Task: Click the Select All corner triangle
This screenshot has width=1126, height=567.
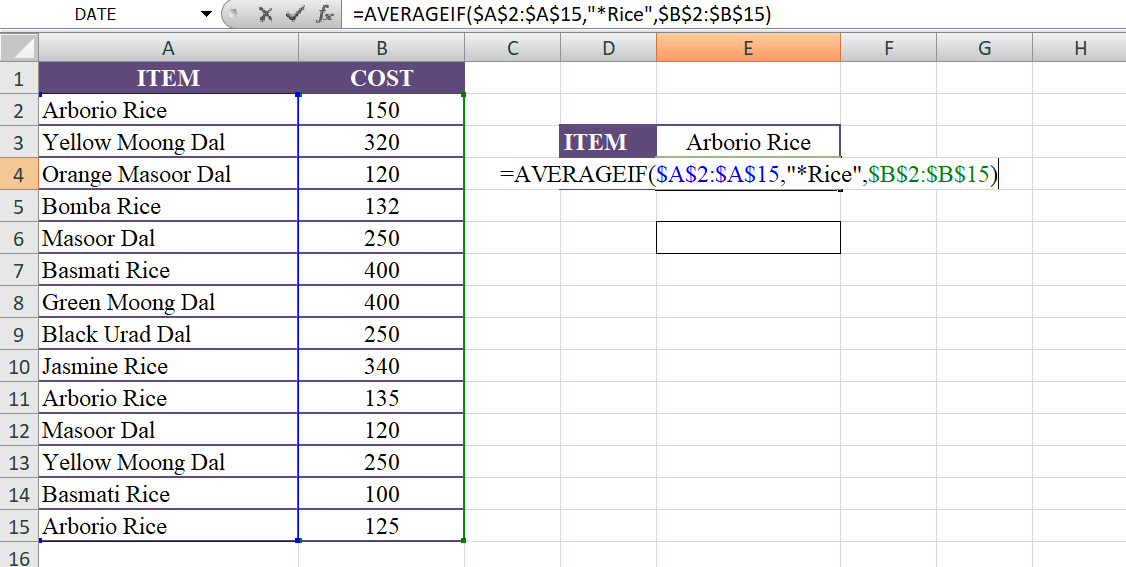Action: click(x=20, y=47)
